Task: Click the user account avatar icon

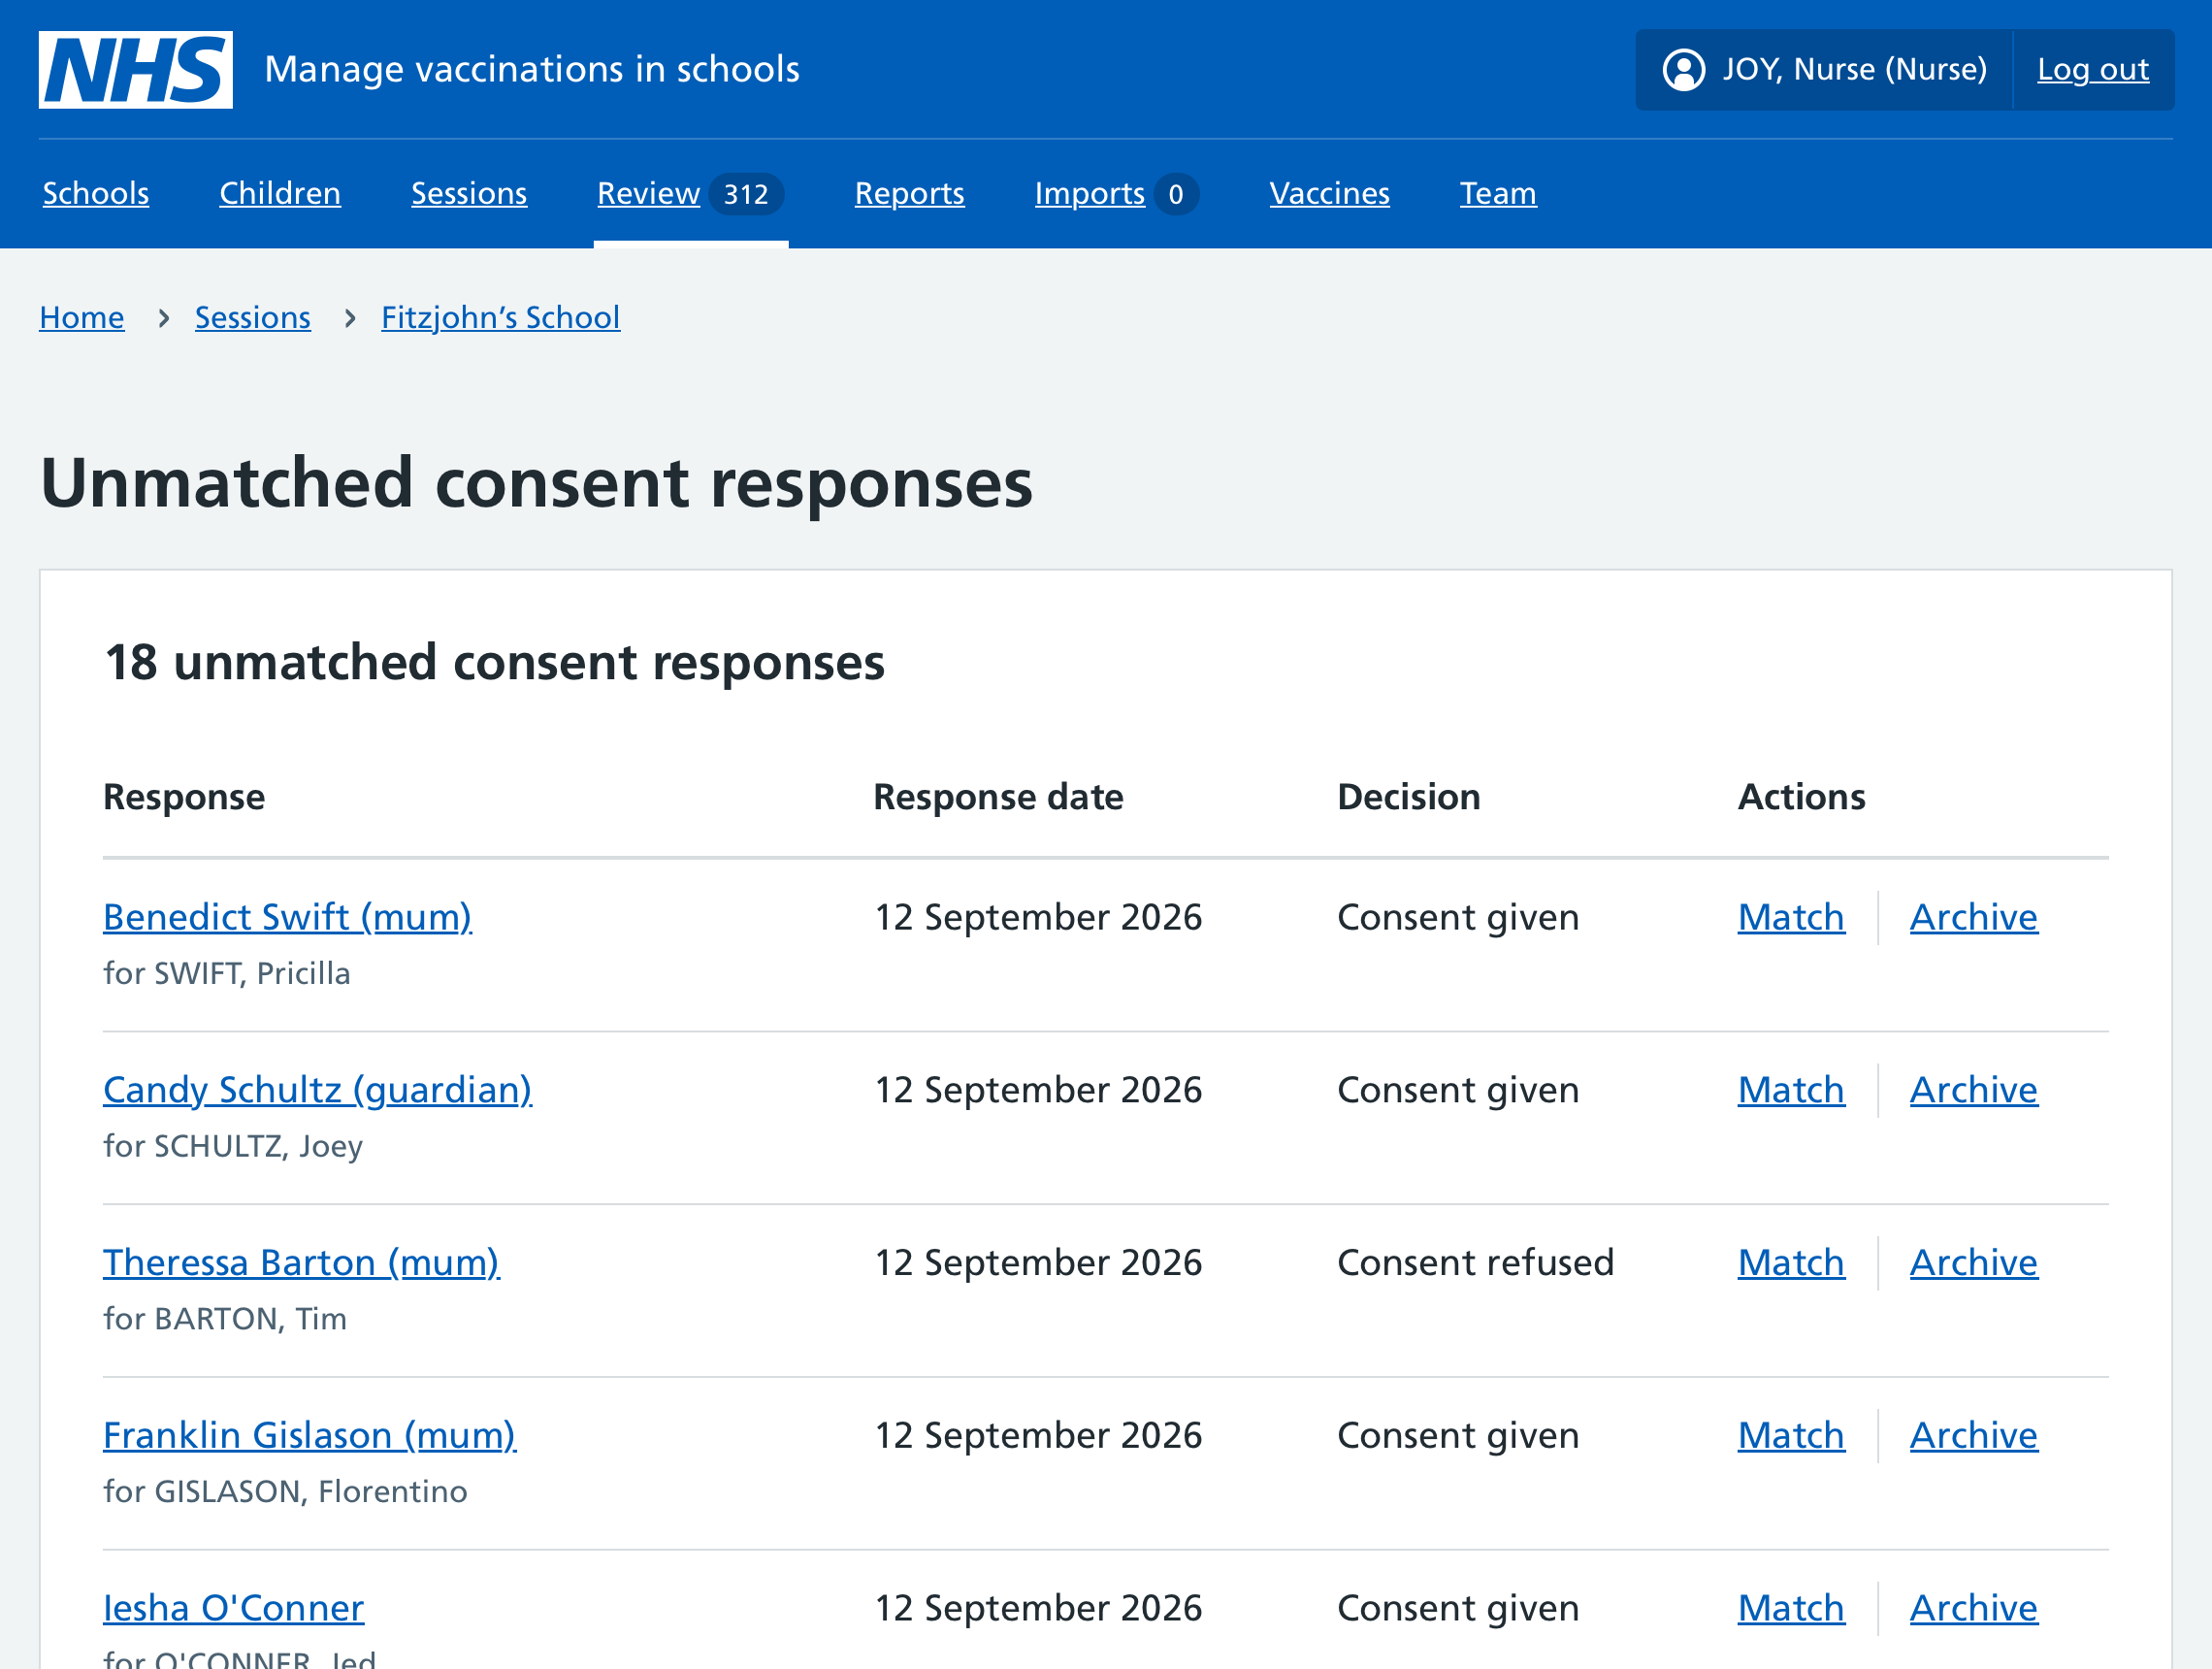Action: click(x=1684, y=70)
